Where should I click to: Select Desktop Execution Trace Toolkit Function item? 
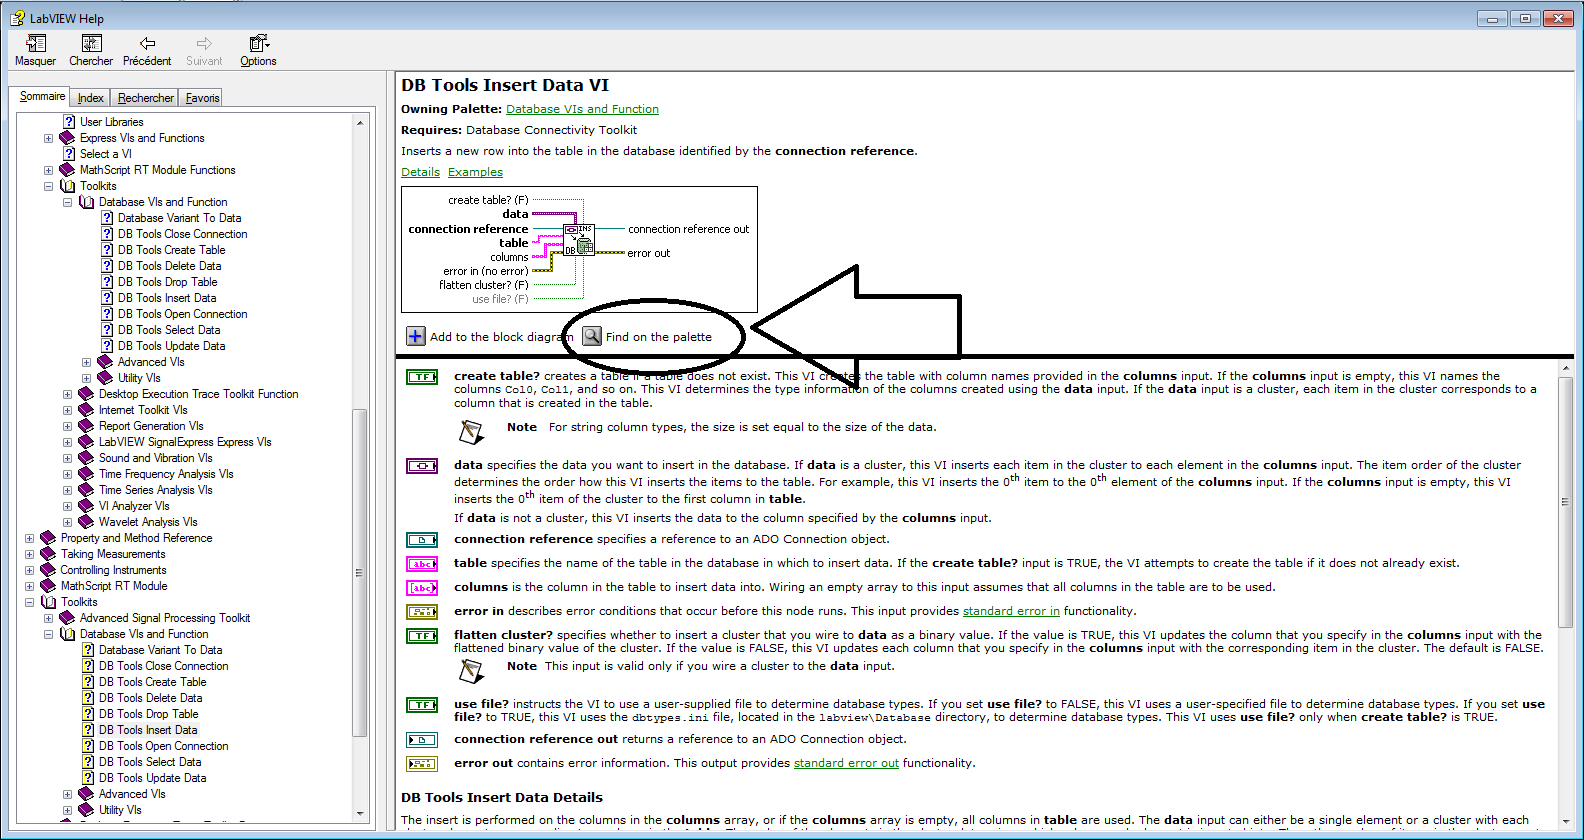tap(198, 394)
